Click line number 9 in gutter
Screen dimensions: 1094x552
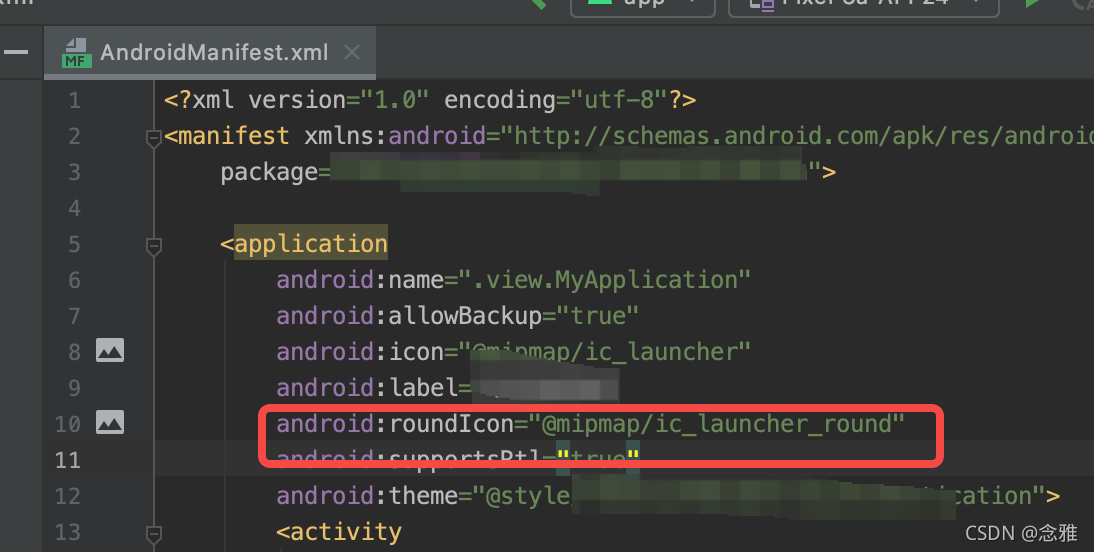click(x=74, y=388)
